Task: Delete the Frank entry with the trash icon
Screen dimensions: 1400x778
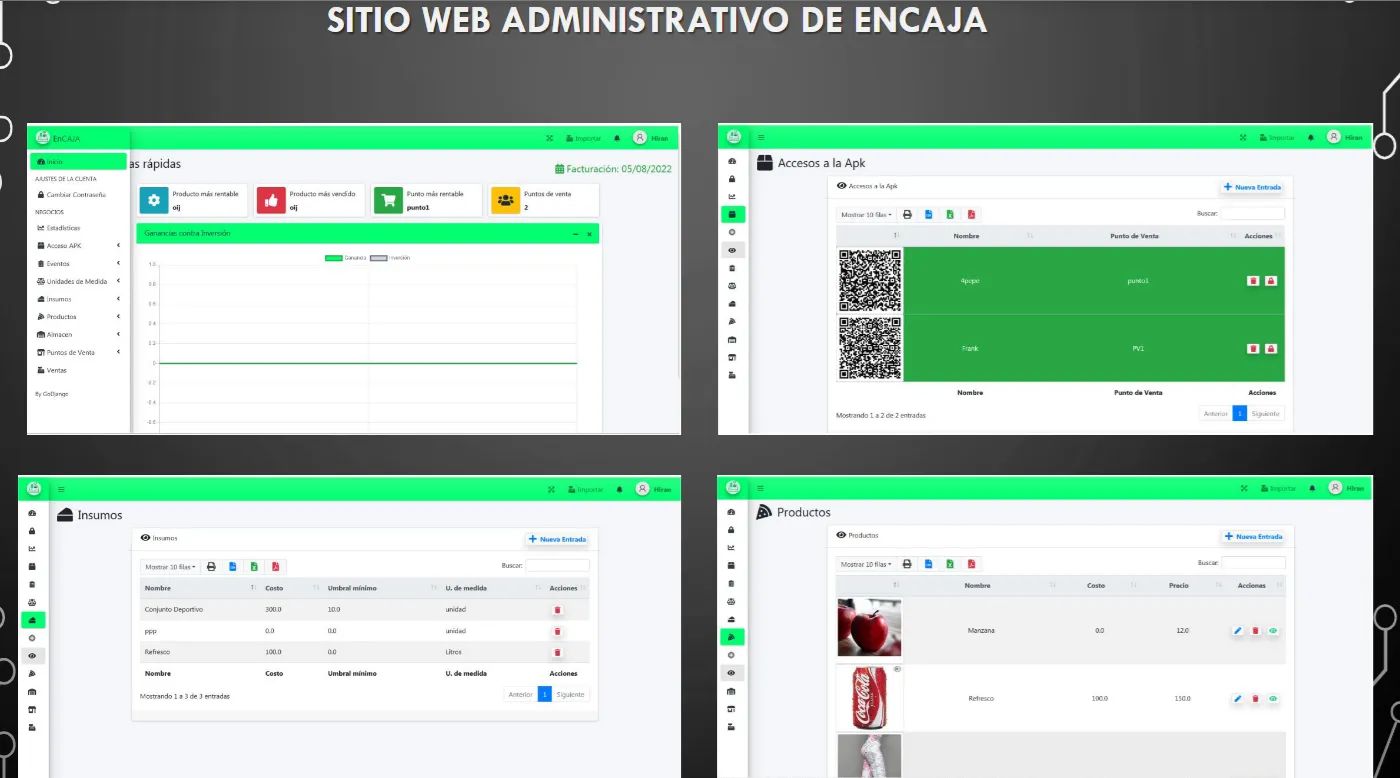Action: tap(1253, 348)
